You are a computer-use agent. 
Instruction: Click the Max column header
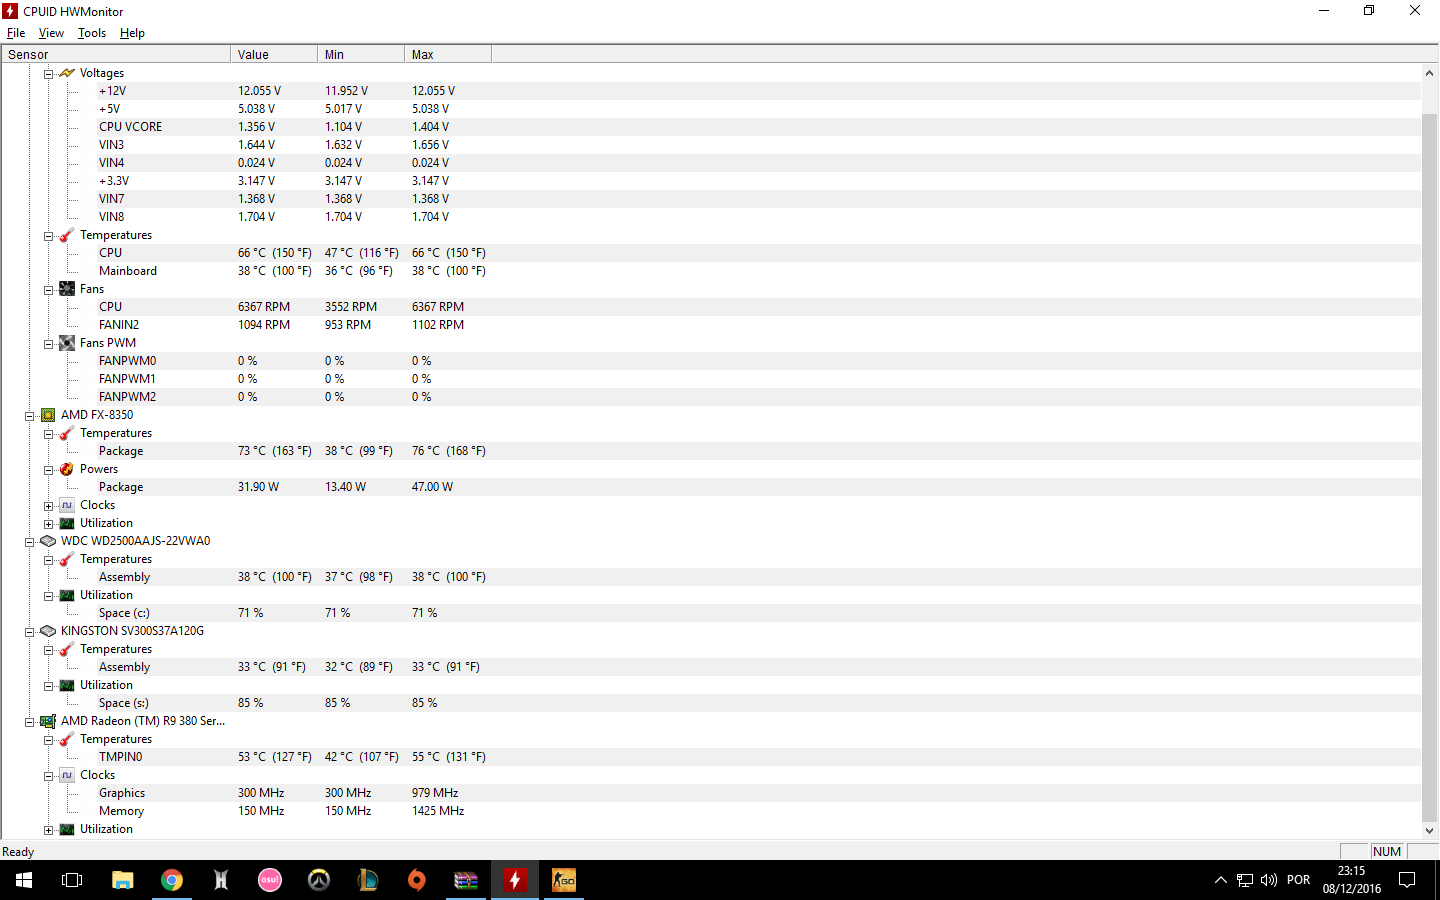click(x=448, y=54)
